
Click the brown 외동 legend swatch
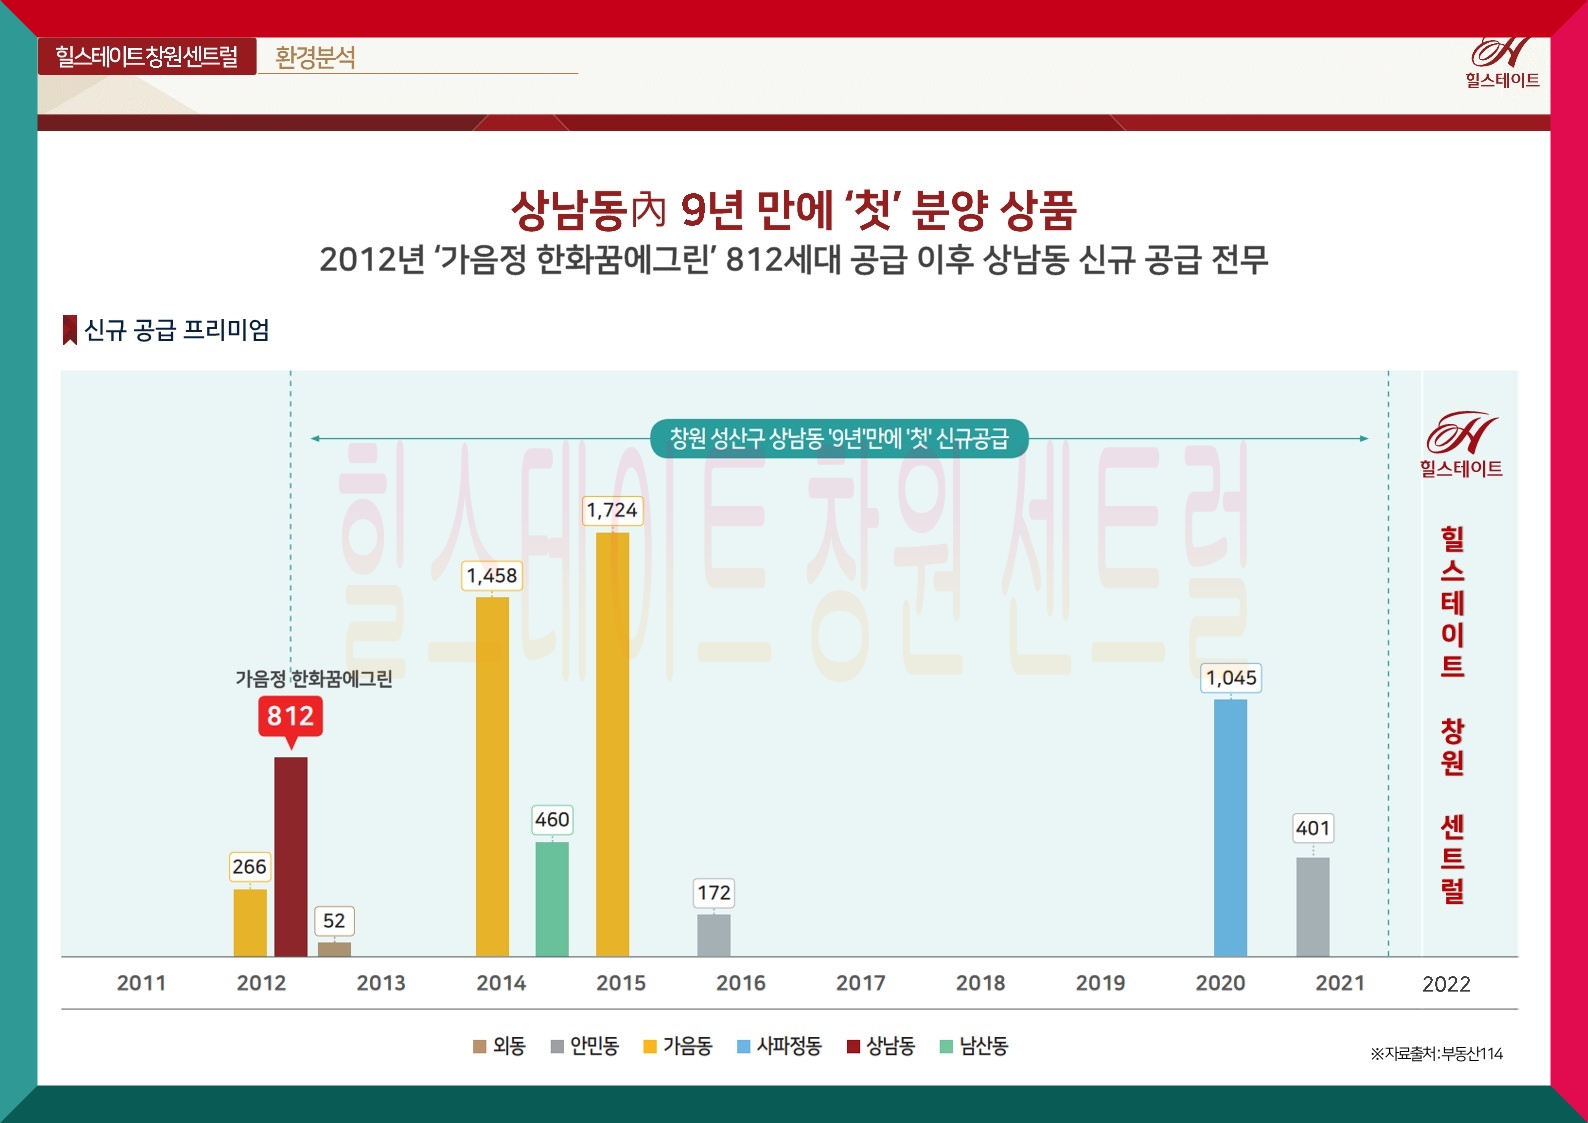(x=479, y=1047)
